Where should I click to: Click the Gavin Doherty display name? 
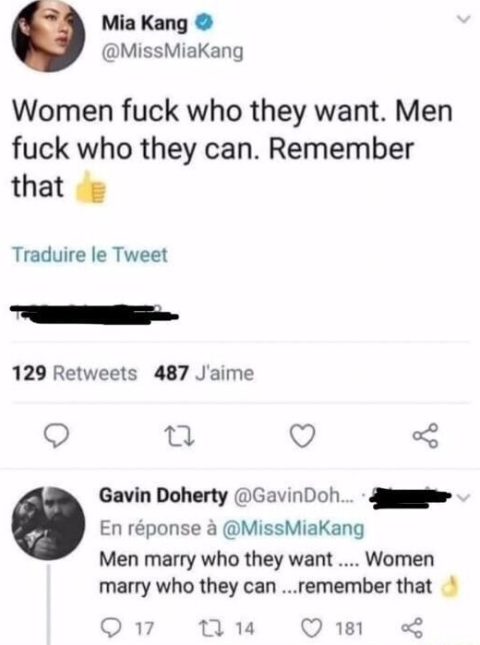tap(163, 496)
